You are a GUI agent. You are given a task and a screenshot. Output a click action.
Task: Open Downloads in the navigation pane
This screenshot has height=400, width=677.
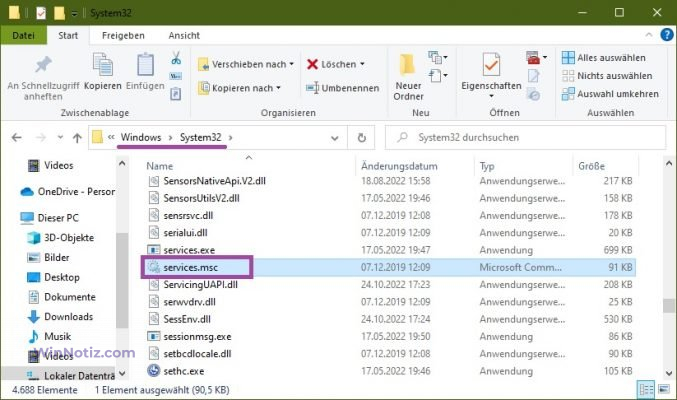[68, 316]
